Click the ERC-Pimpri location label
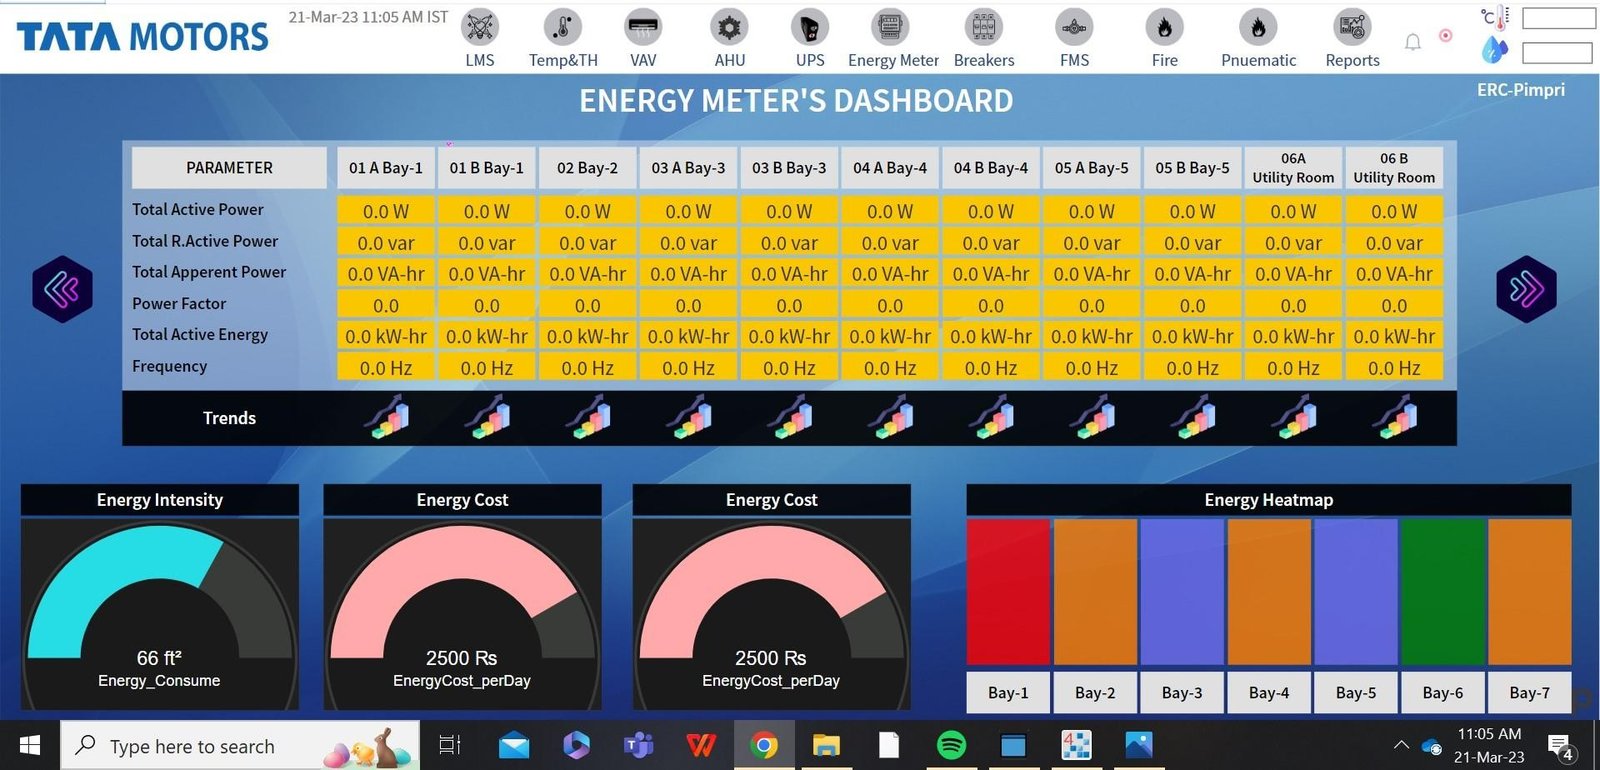The height and width of the screenshot is (770, 1600). pyautogui.click(x=1521, y=90)
